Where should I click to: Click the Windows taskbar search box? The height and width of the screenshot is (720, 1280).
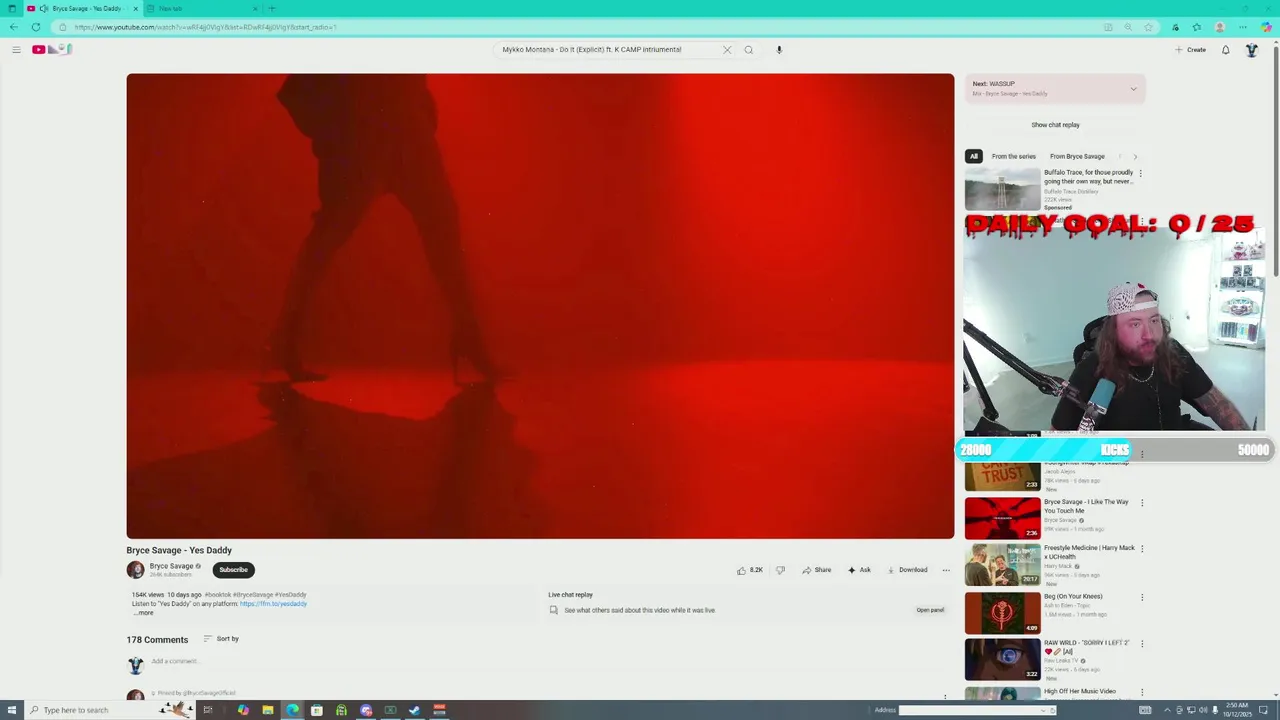click(110, 710)
